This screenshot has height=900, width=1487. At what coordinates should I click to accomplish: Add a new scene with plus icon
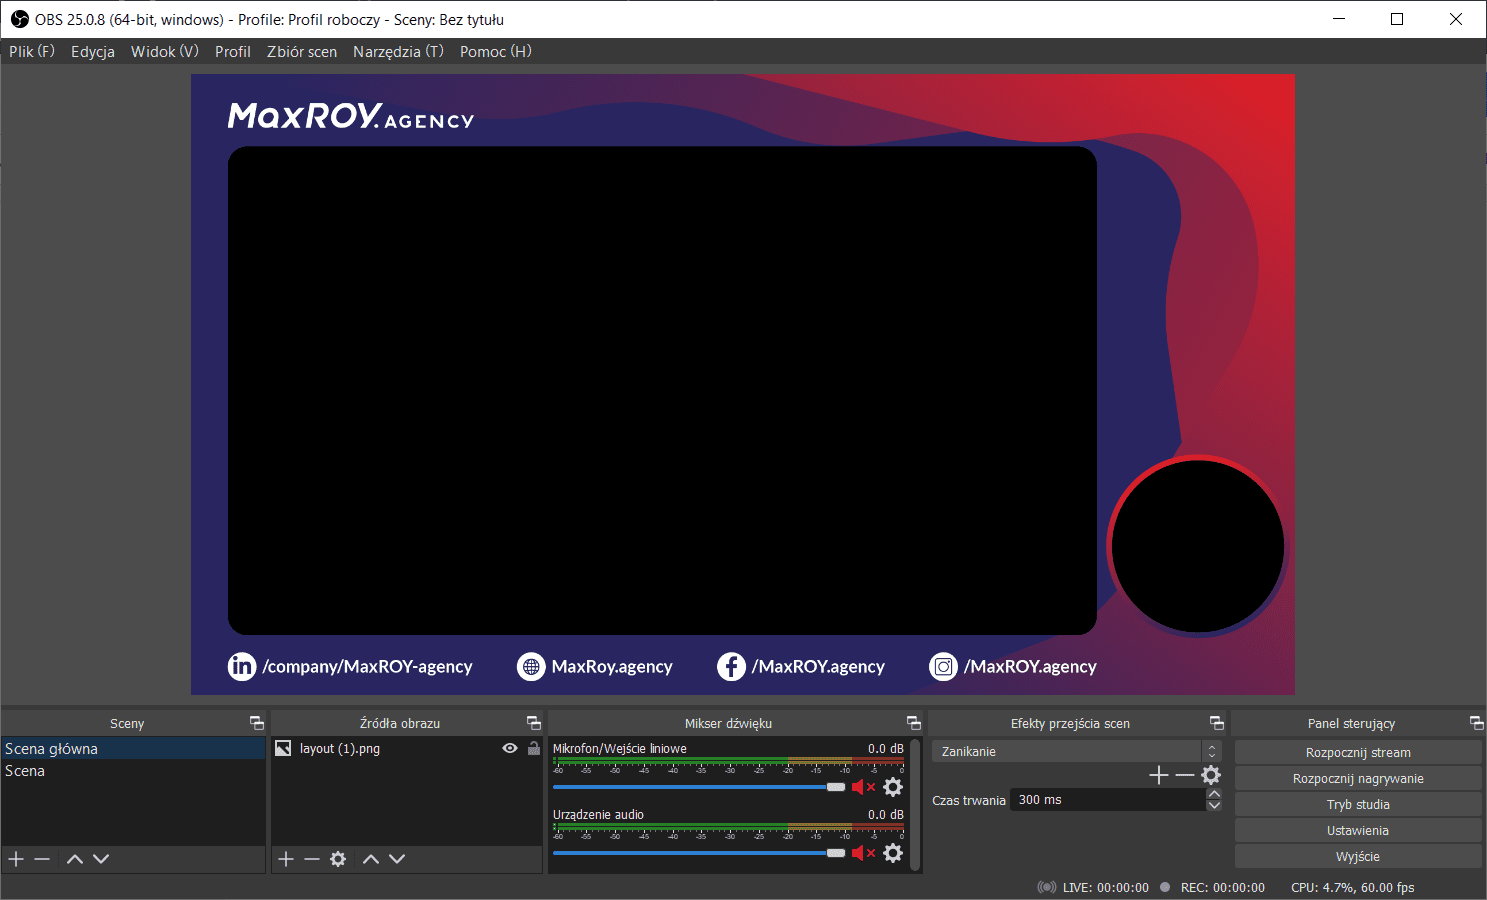pyautogui.click(x=16, y=859)
